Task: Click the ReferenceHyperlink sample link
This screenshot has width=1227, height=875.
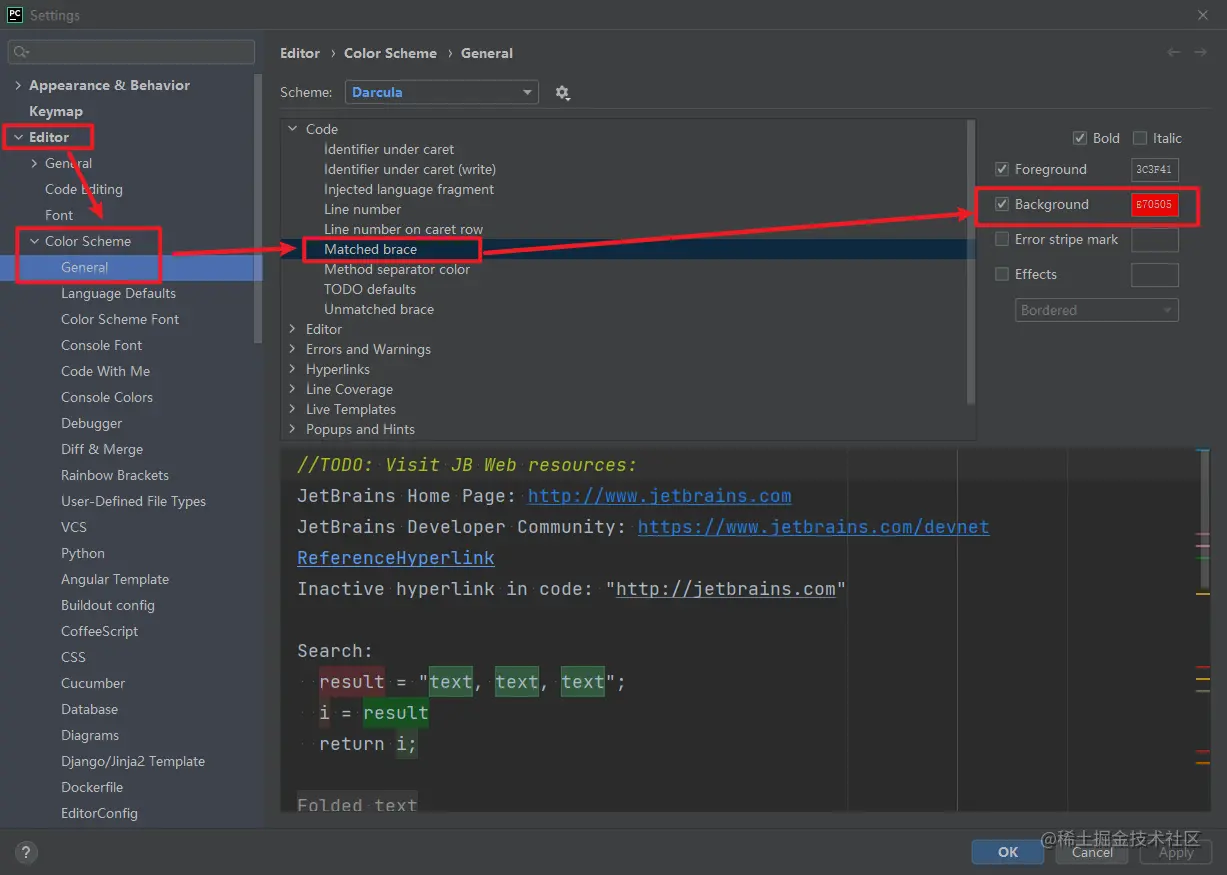Action: click(396, 558)
